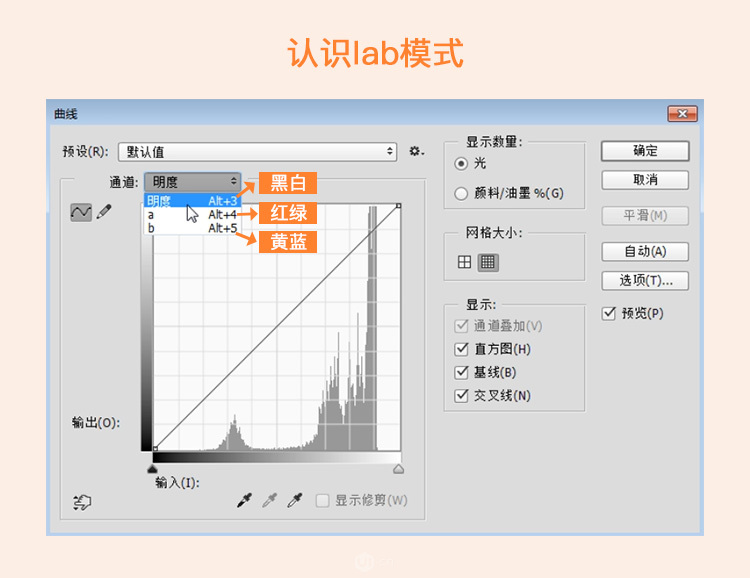Screen dimensions: 750x578
Task: Toggle the 预览(P) checkbox
Action: click(x=608, y=313)
